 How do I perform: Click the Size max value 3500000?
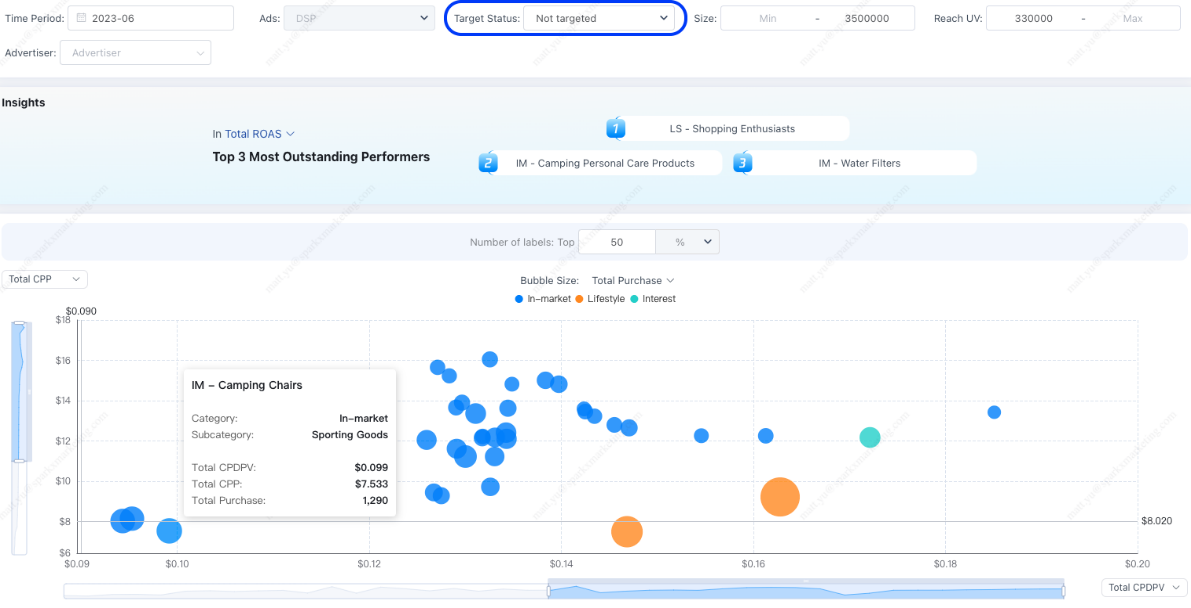867,18
